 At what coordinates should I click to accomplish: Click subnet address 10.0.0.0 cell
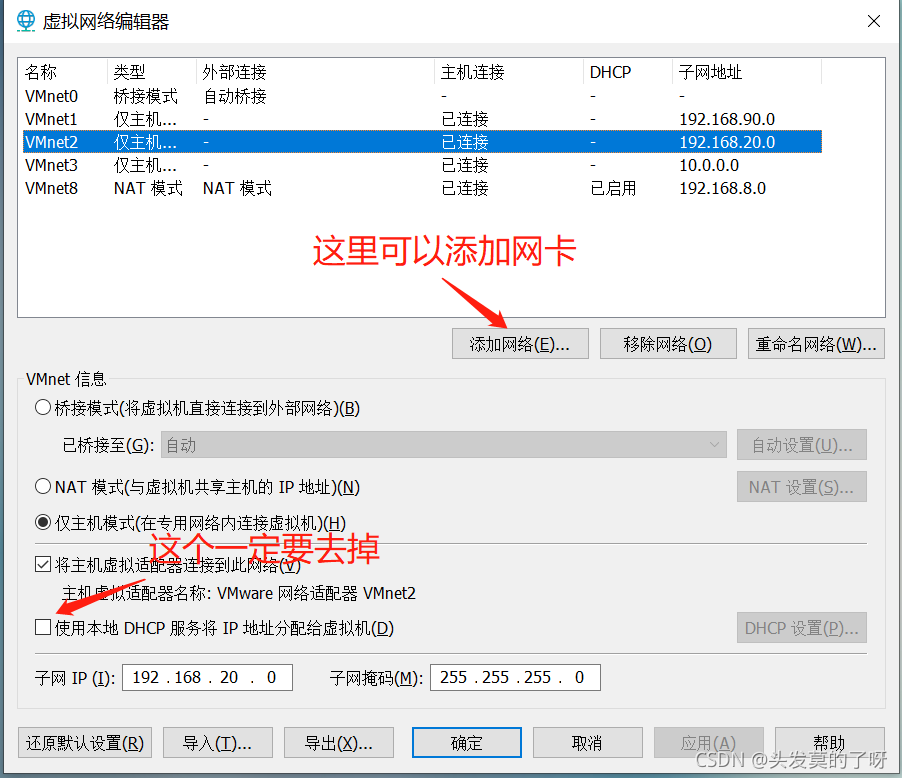709,165
